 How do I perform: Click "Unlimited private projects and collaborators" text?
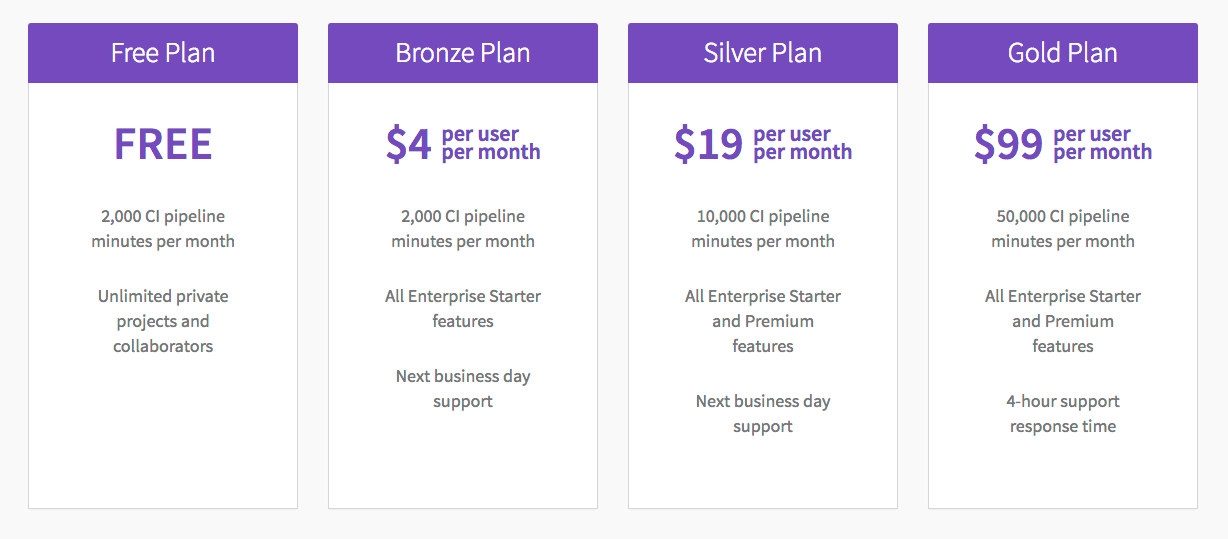(x=163, y=321)
